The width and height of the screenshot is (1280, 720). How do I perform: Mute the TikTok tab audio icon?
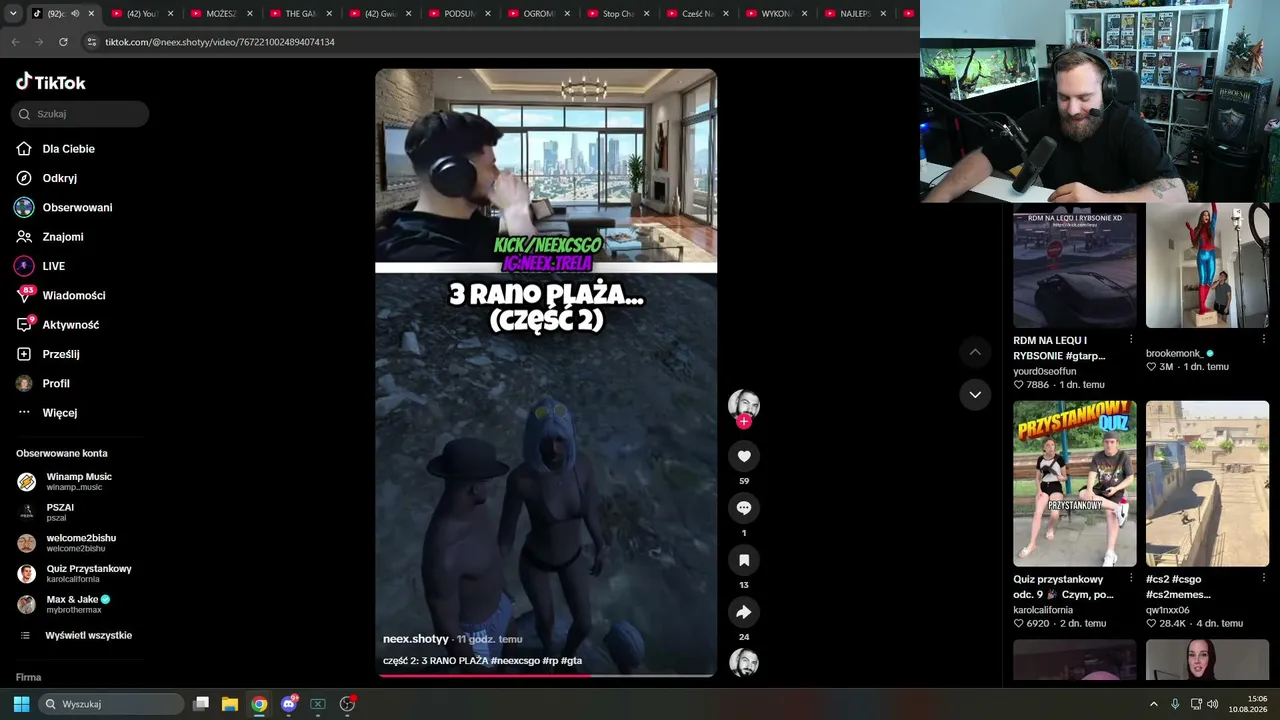click(x=75, y=14)
